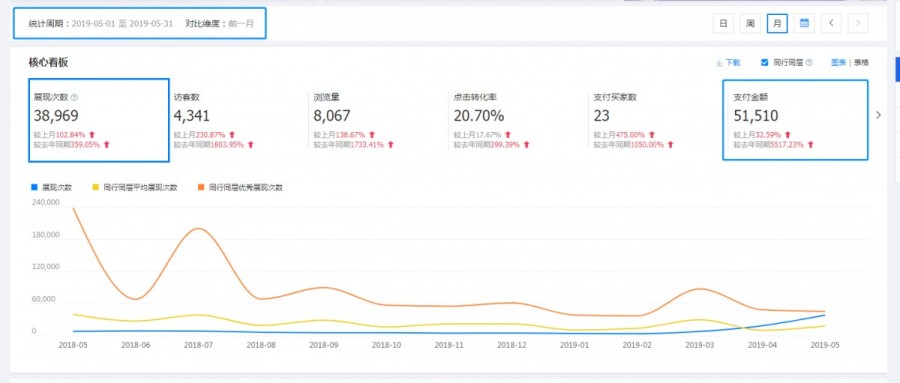Viewport: 900px width, 383px height.
Task: Click help icon beside 展现次数 title
Action: pos(75,98)
